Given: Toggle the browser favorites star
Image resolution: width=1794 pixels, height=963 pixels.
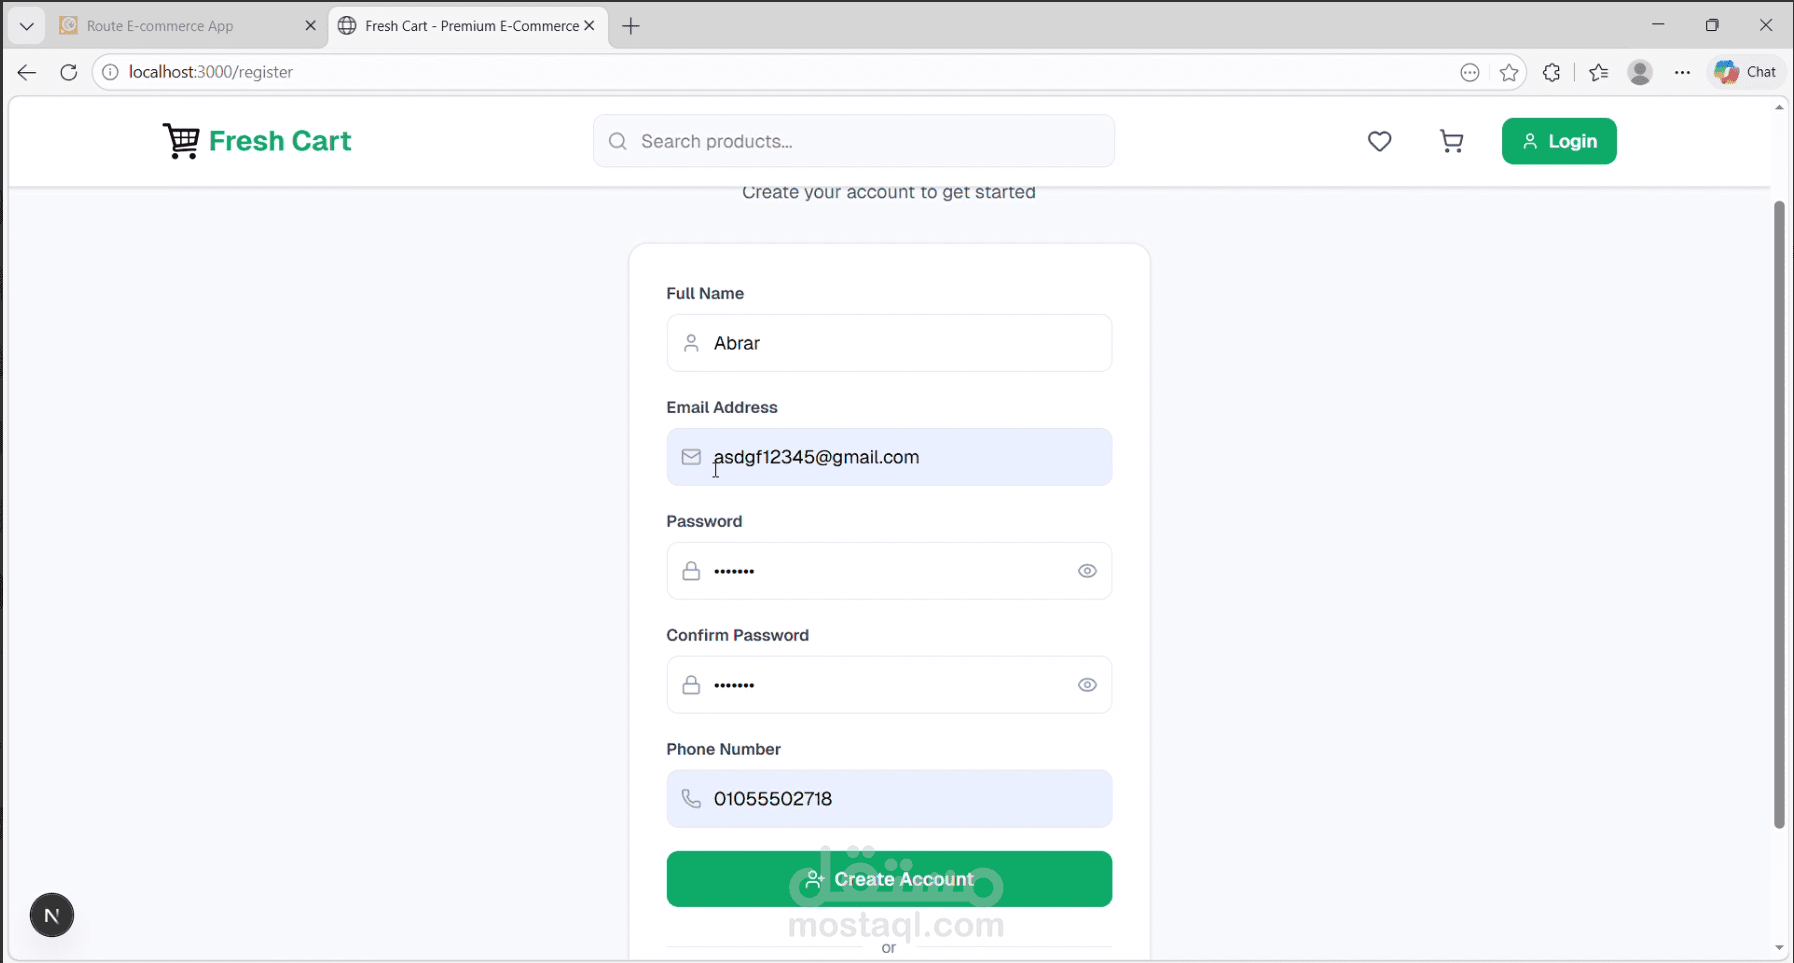Looking at the screenshot, I should pyautogui.click(x=1510, y=71).
